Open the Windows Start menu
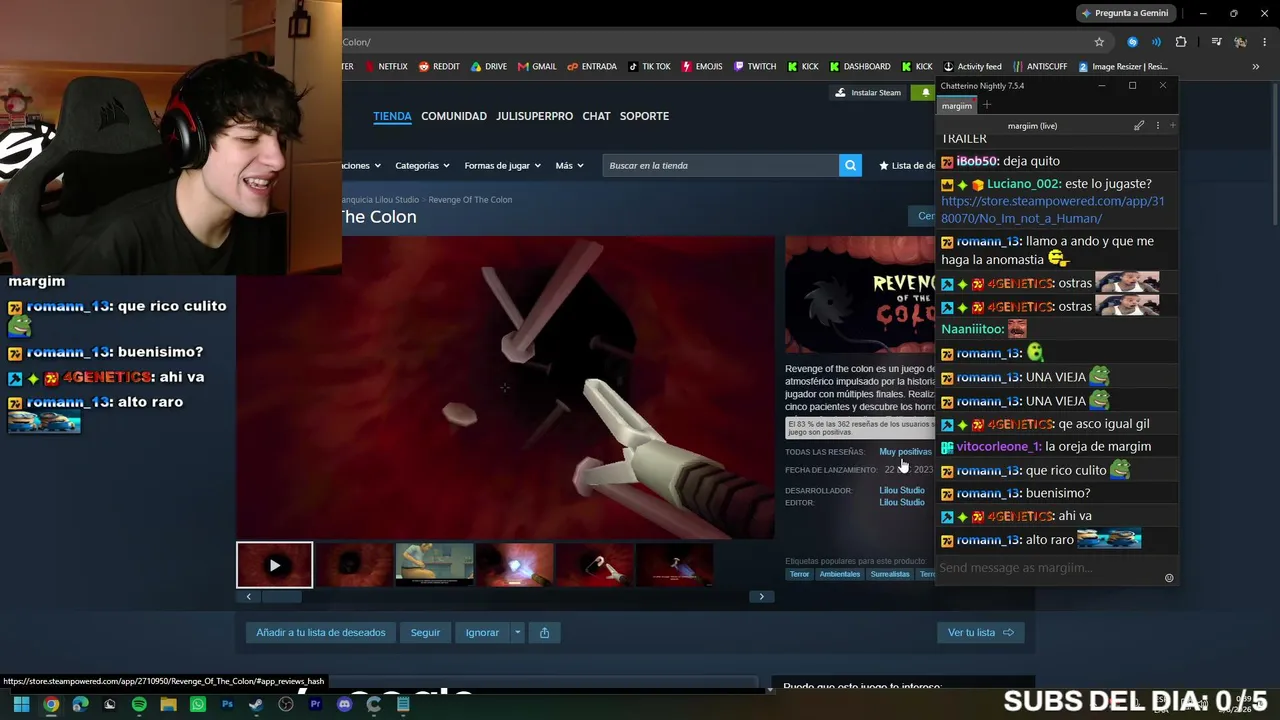 coord(21,704)
